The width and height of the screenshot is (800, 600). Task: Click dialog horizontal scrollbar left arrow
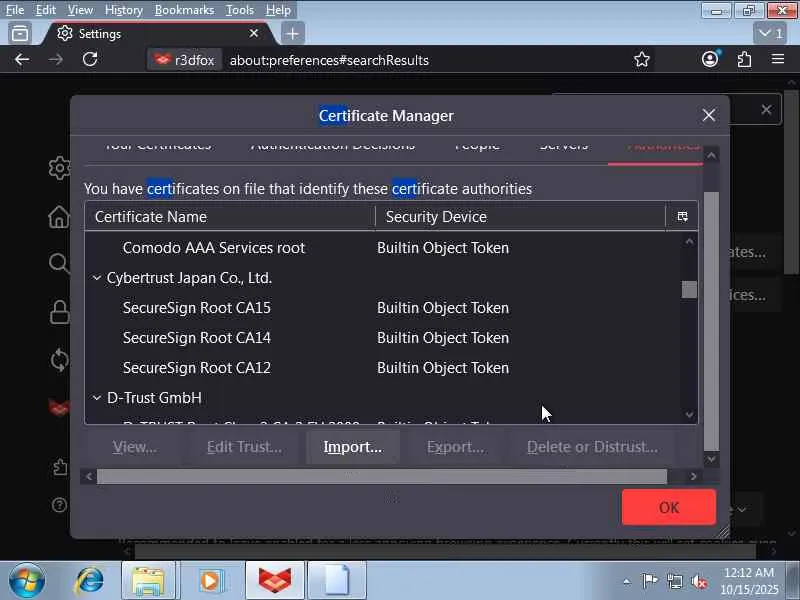[x=89, y=477]
